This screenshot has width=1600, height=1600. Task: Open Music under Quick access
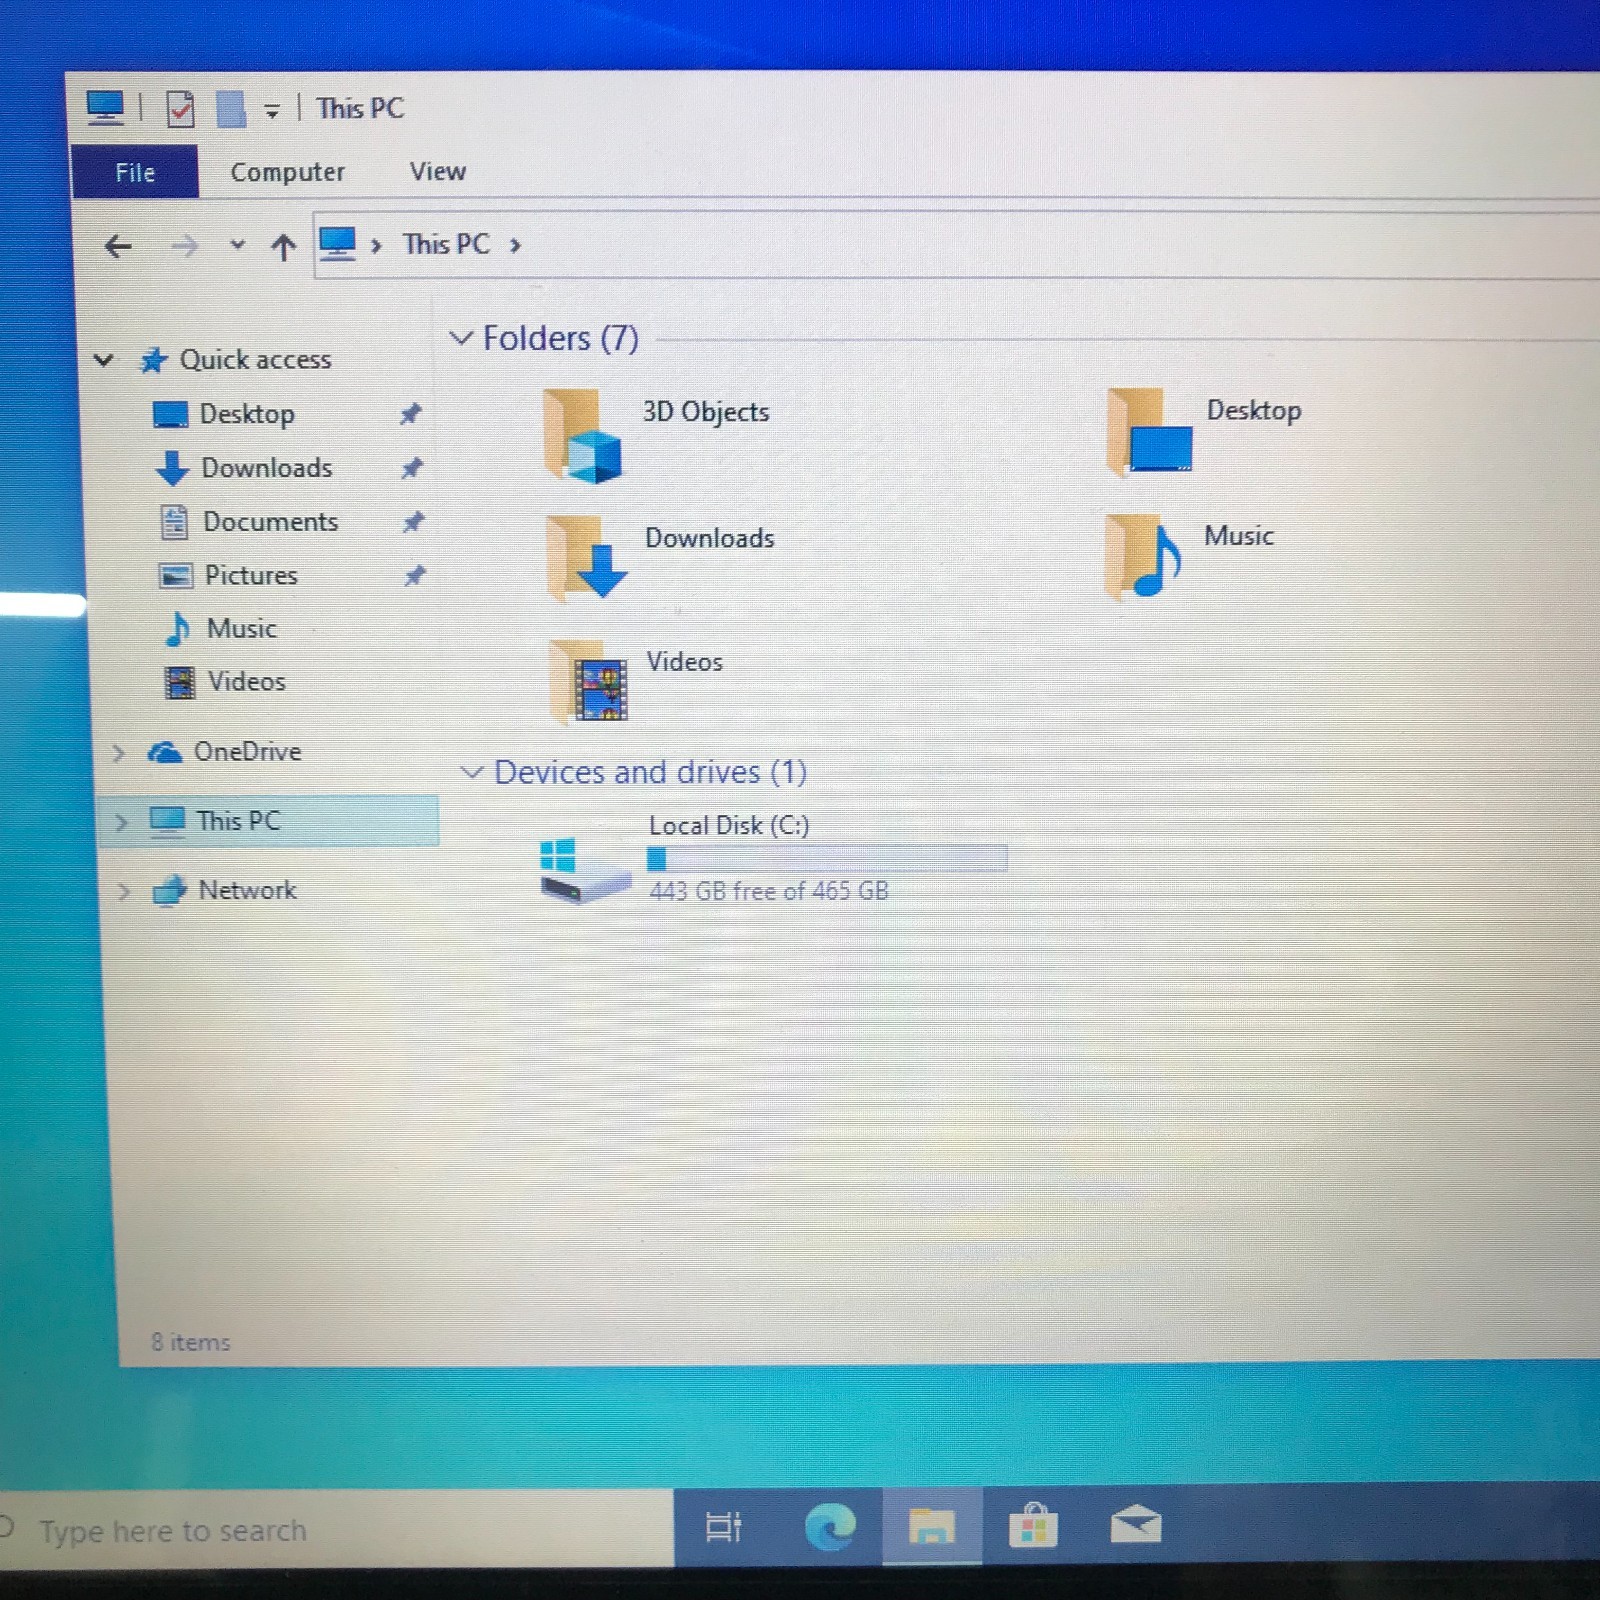click(x=241, y=628)
